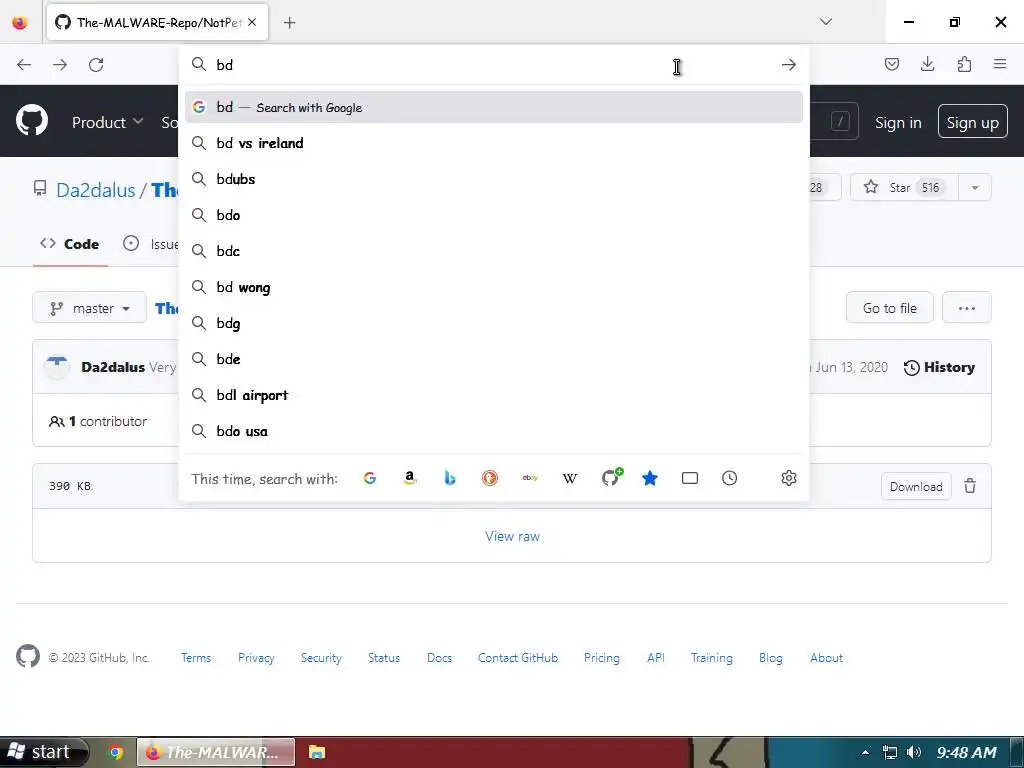Open the extensions puzzle icon
This screenshot has height=768, width=1024.
(964, 64)
